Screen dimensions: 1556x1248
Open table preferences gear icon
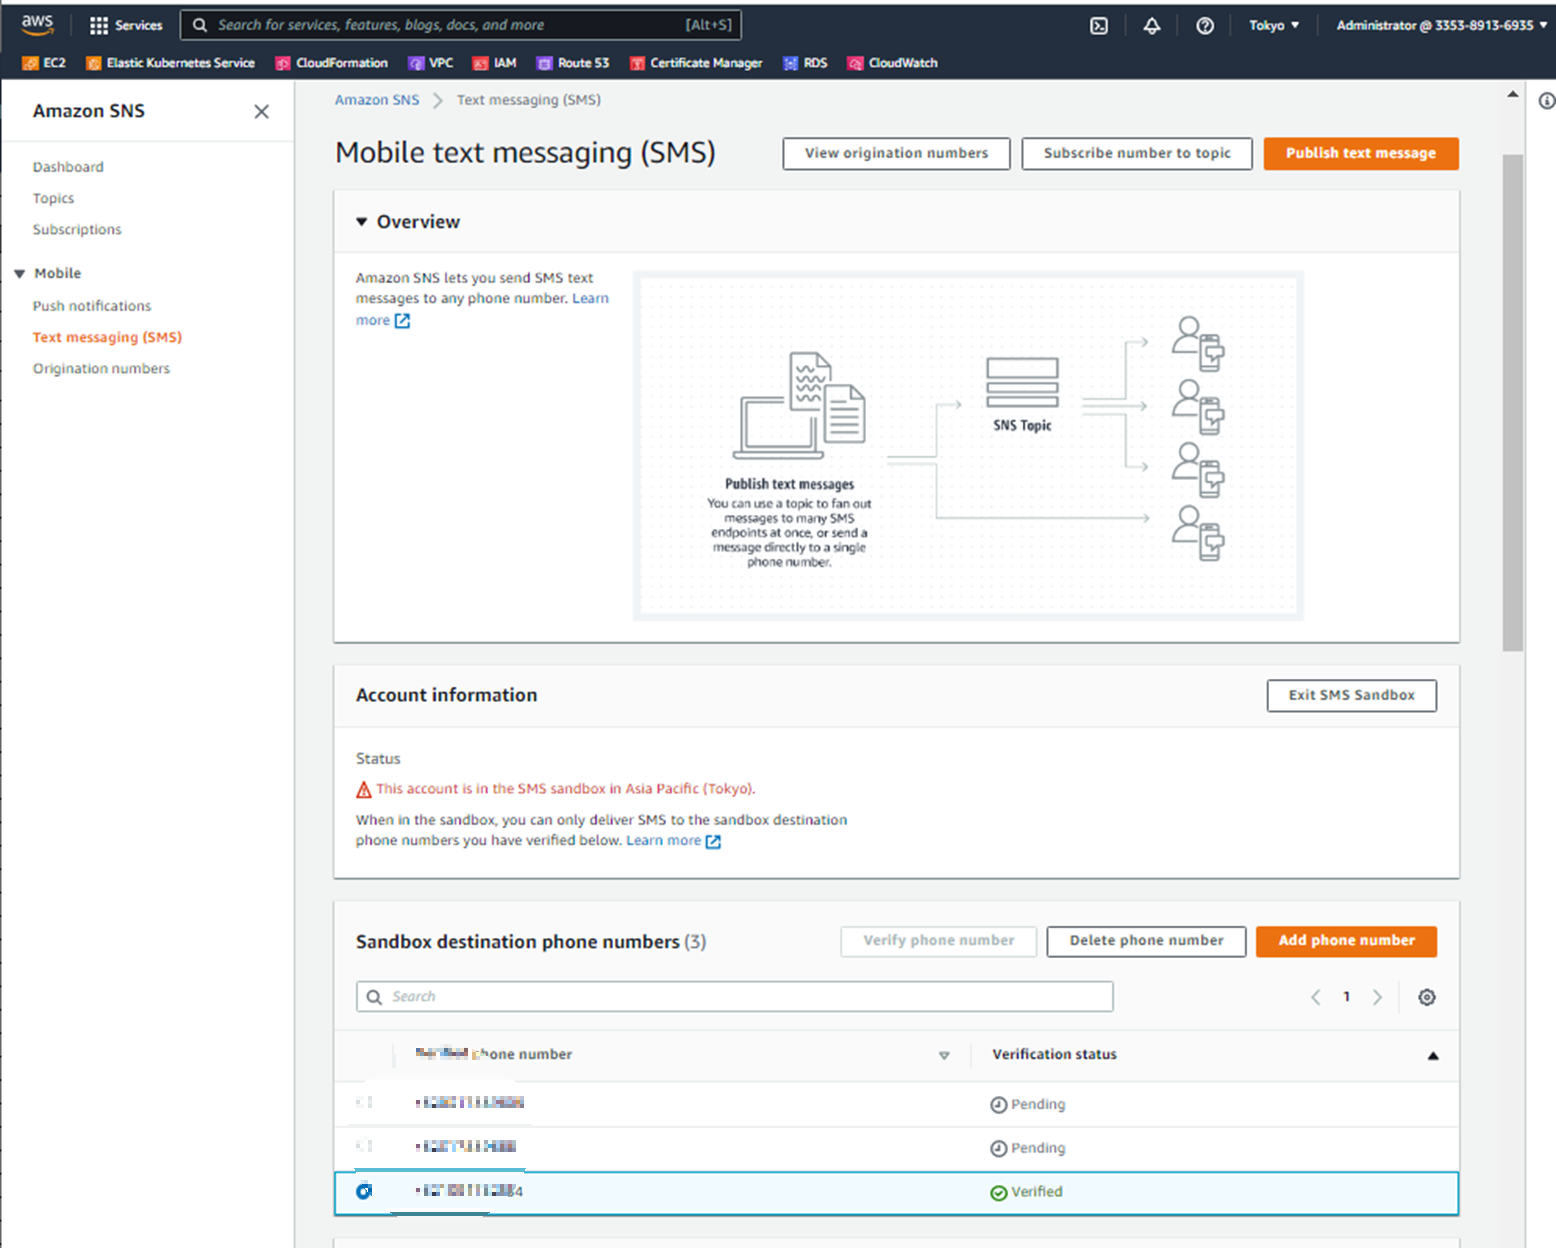pos(1427,997)
